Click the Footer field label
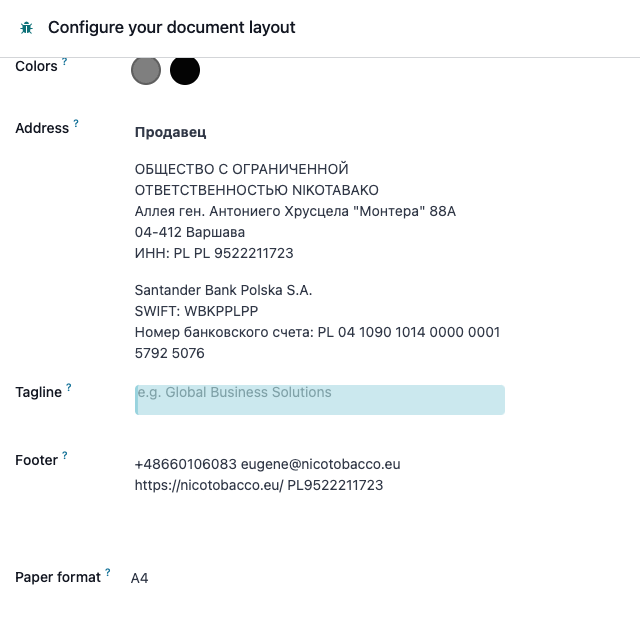Screen dimensions: 640x628 pyautogui.click(x=37, y=460)
